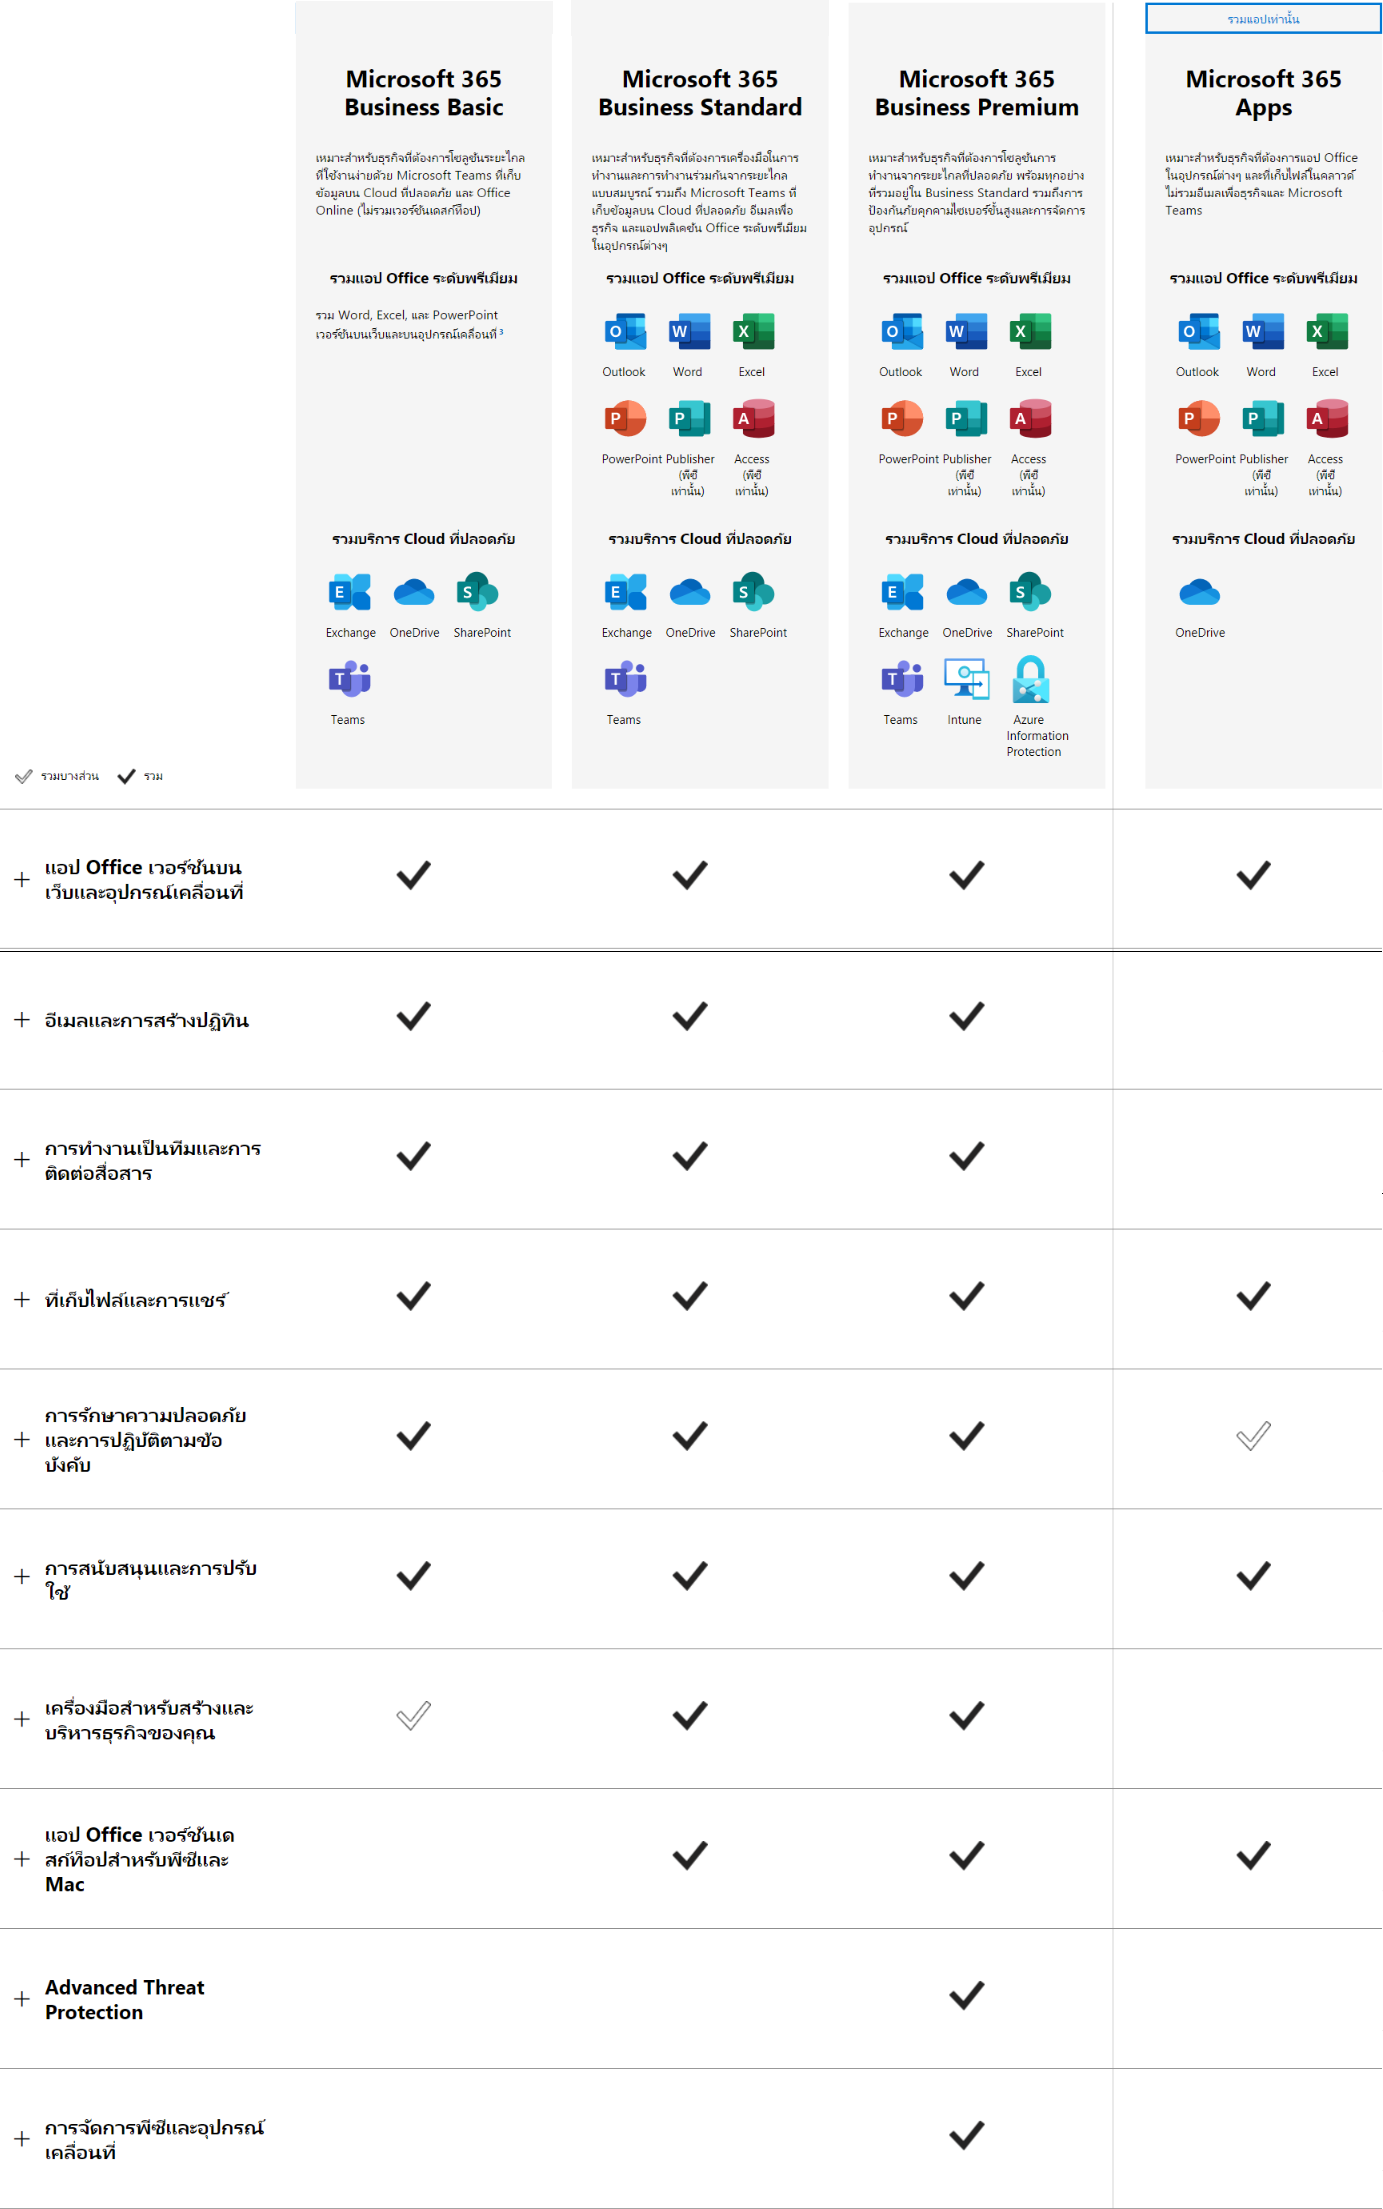Click the Exchange icon under Business Premium
The height and width of the screenshot is (2209, 1383).
pyautogui.click(x=902, y=592)
